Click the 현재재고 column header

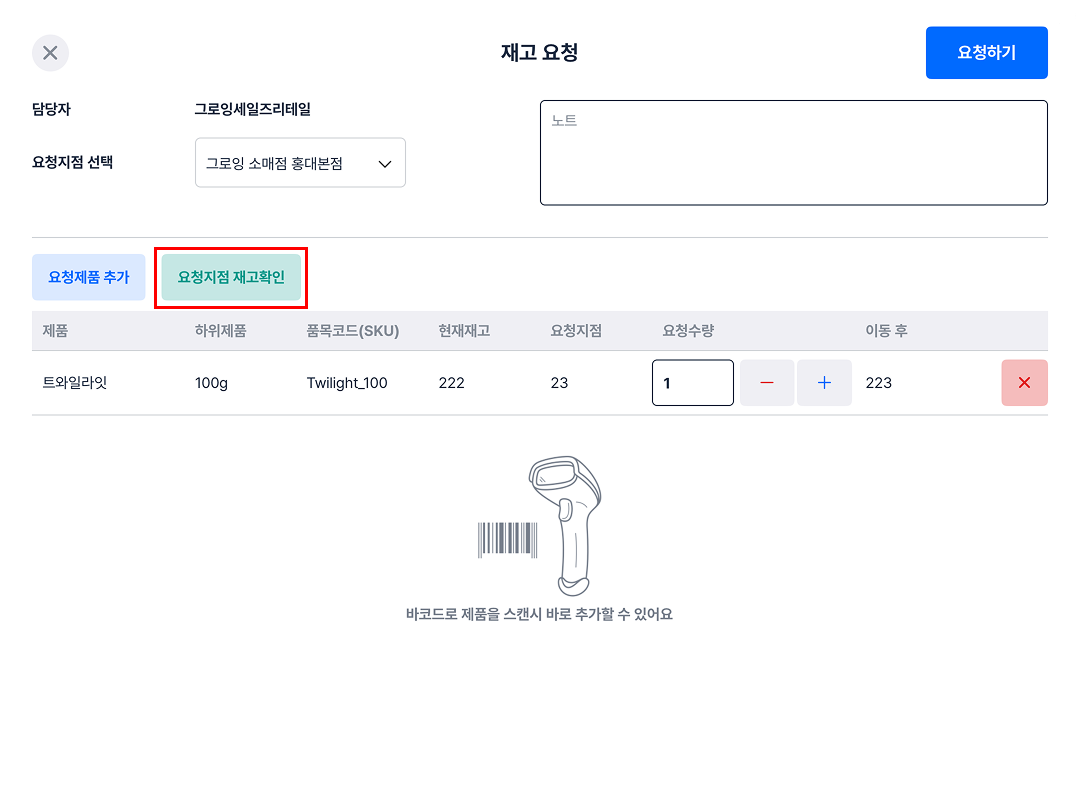coord(464,331)
